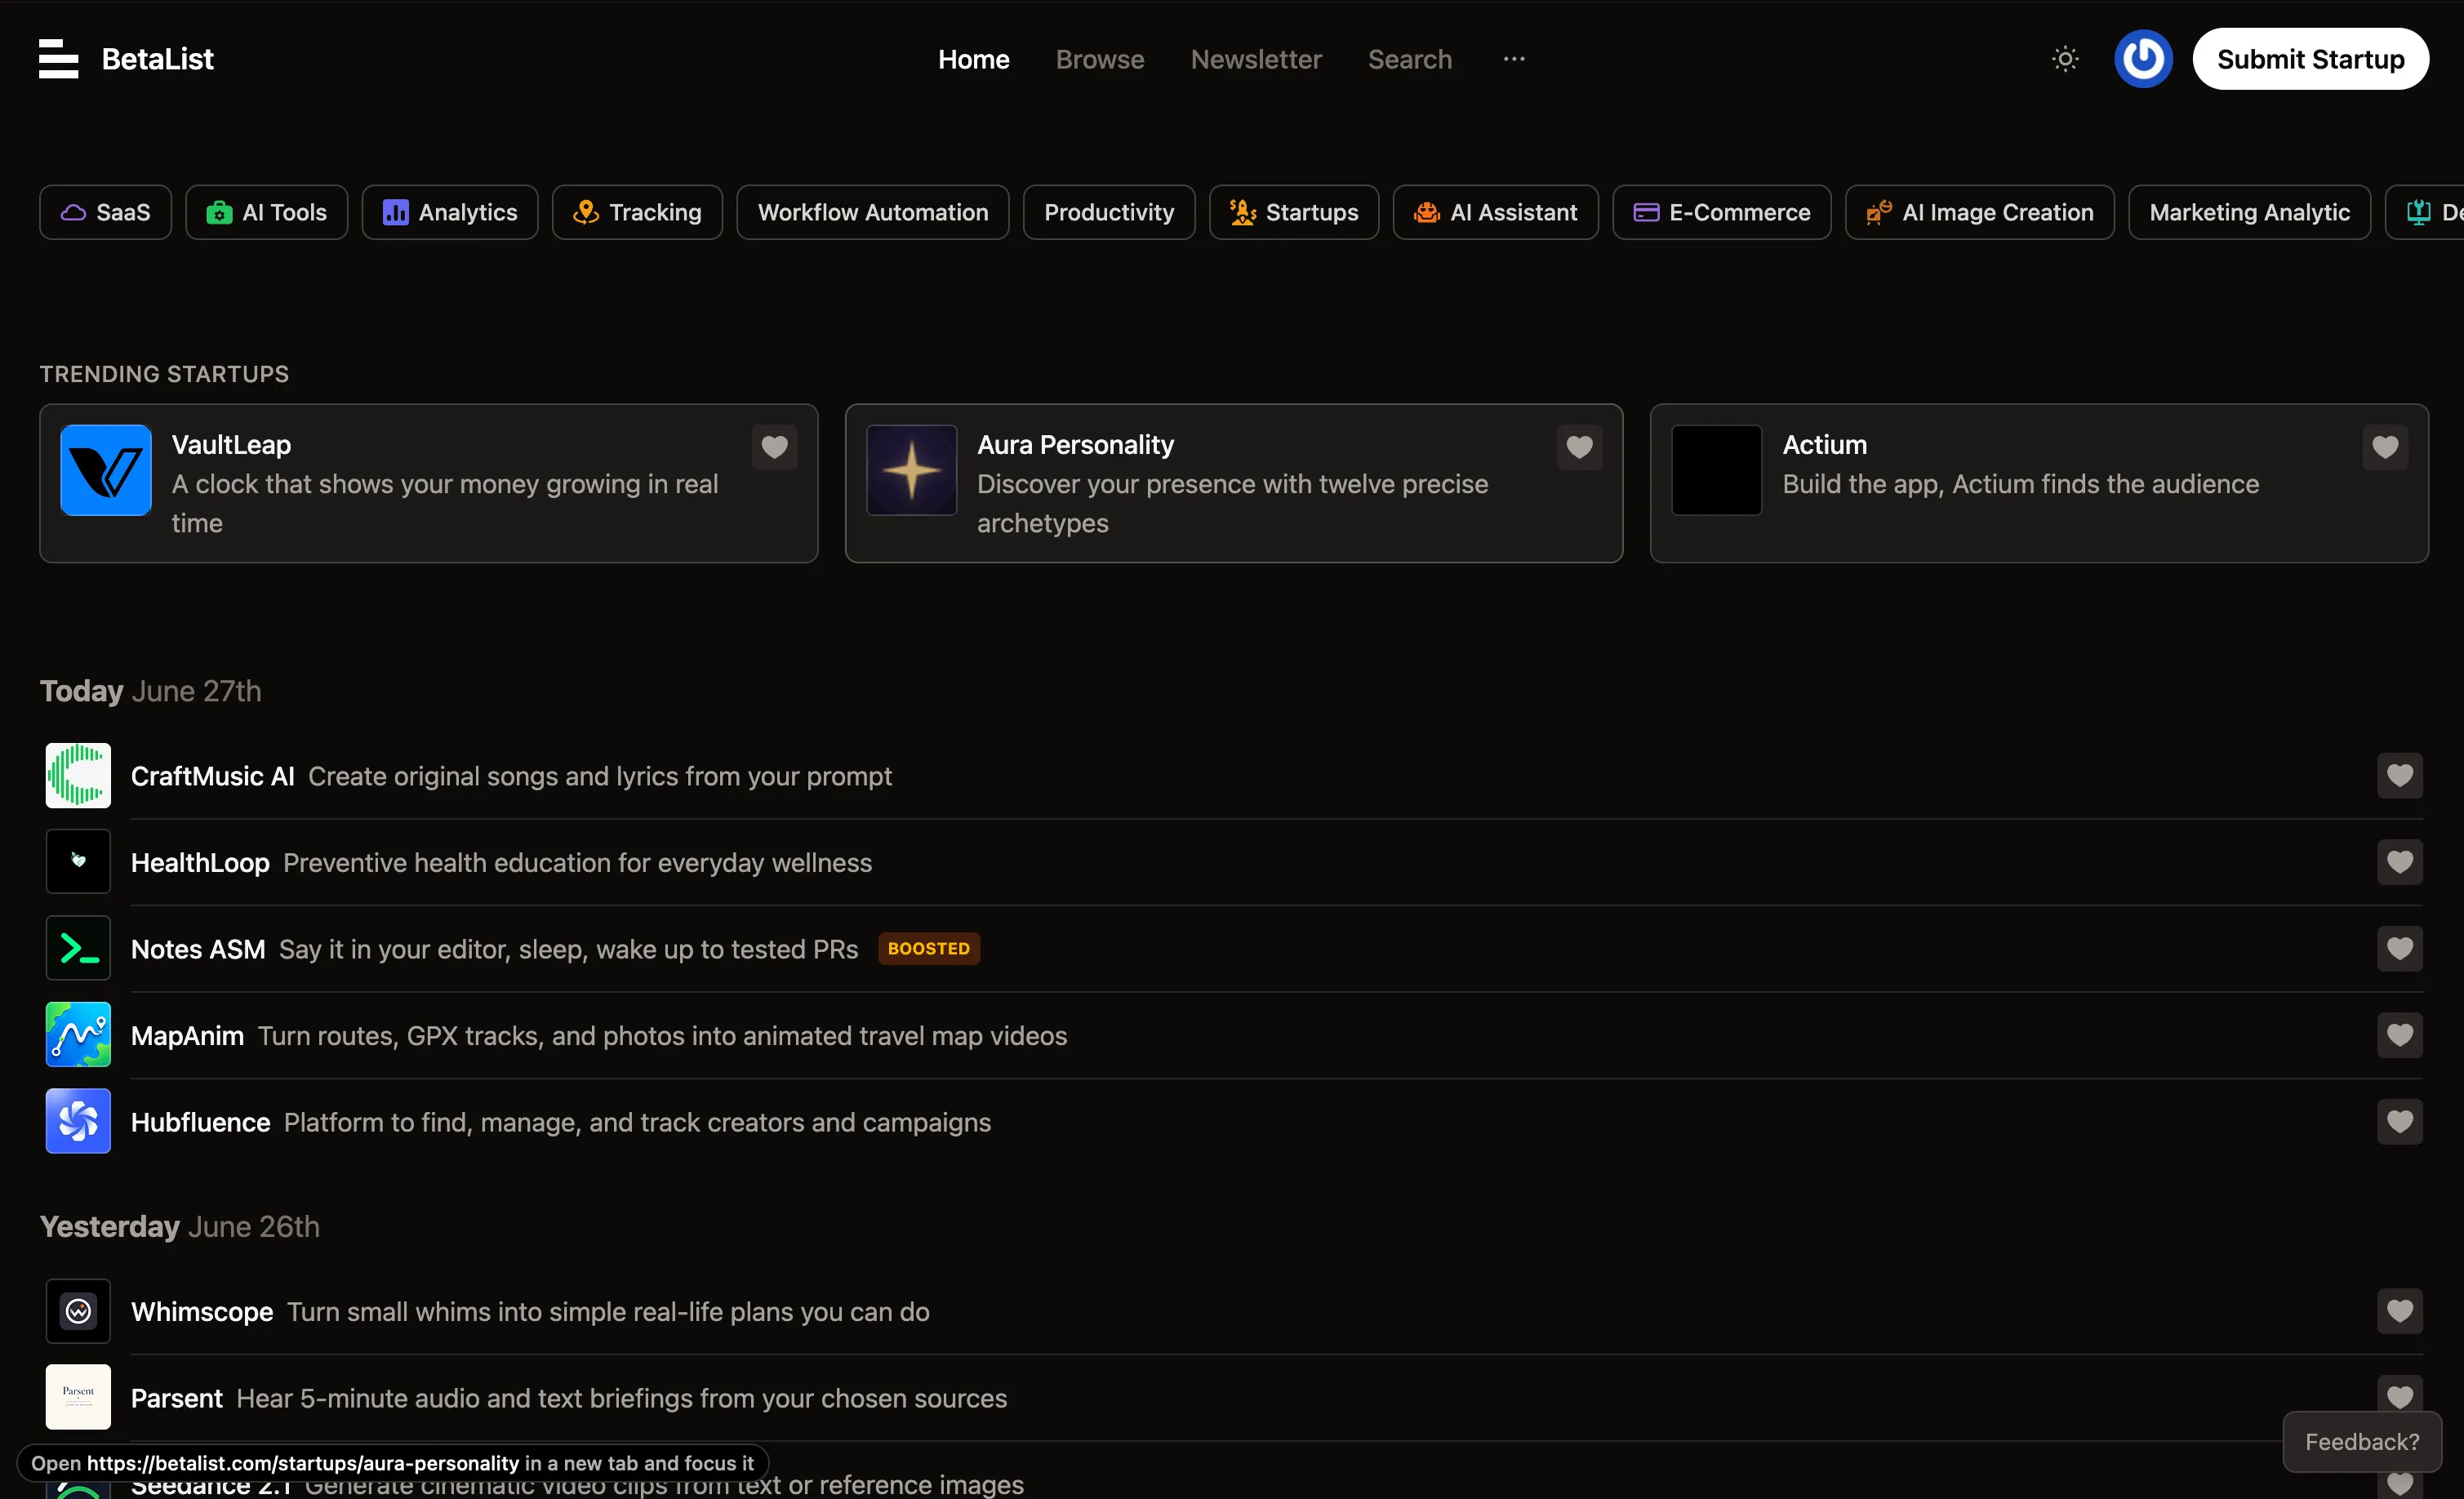Select the Marketing Analytic tag
The image size is (2464, 1499).
(2250, 212)
